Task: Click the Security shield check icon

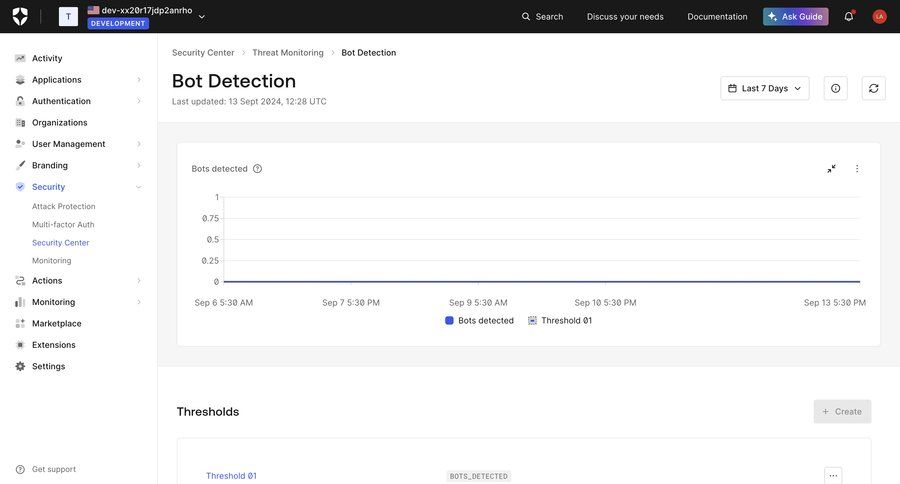Action: click(x=20, y=187)
